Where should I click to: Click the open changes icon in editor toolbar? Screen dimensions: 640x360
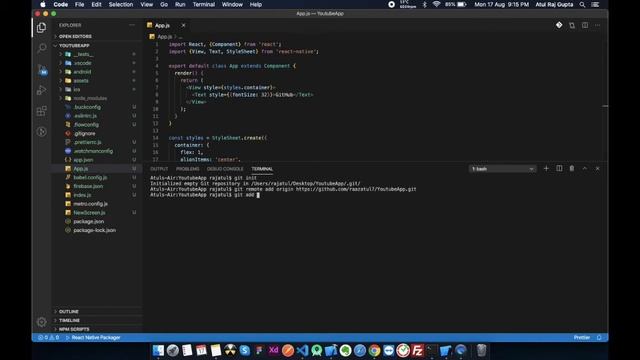click(572, 25)
